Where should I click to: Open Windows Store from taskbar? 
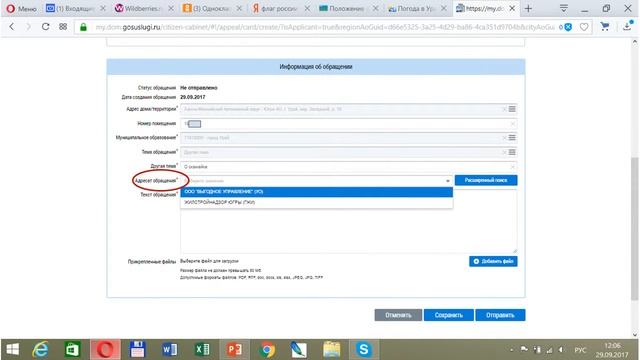click(73, 350)
